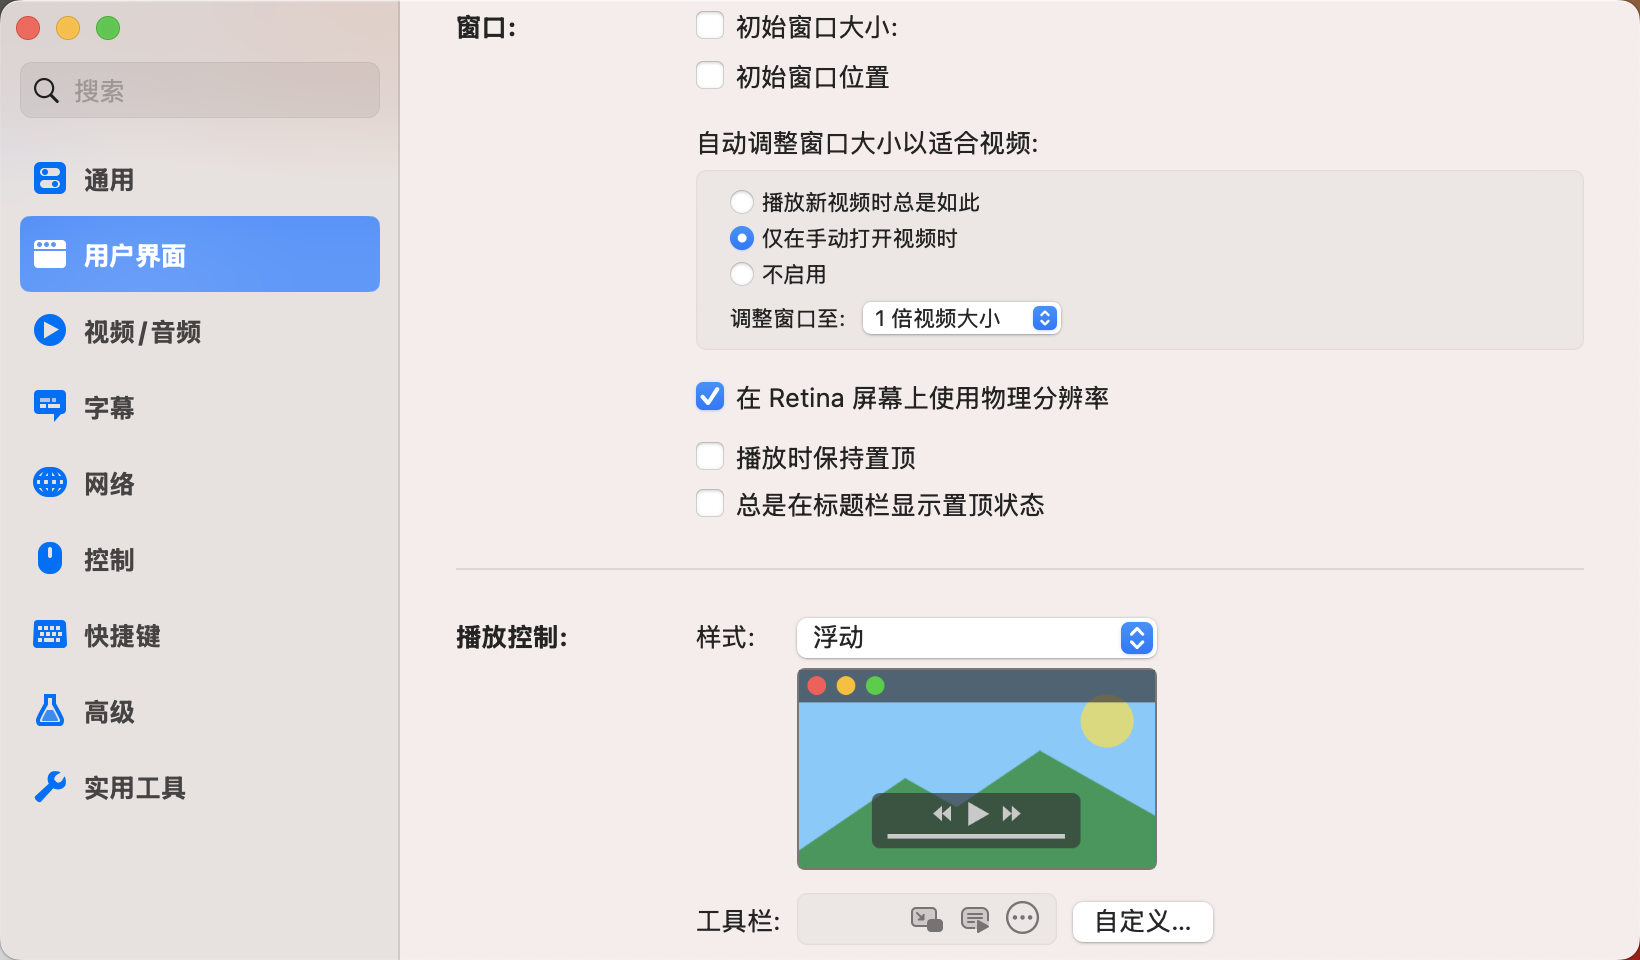Click the subtitle toolbar icon in 工具栏
This screenshot has width=1640, height=960.
tap(974, 918)
